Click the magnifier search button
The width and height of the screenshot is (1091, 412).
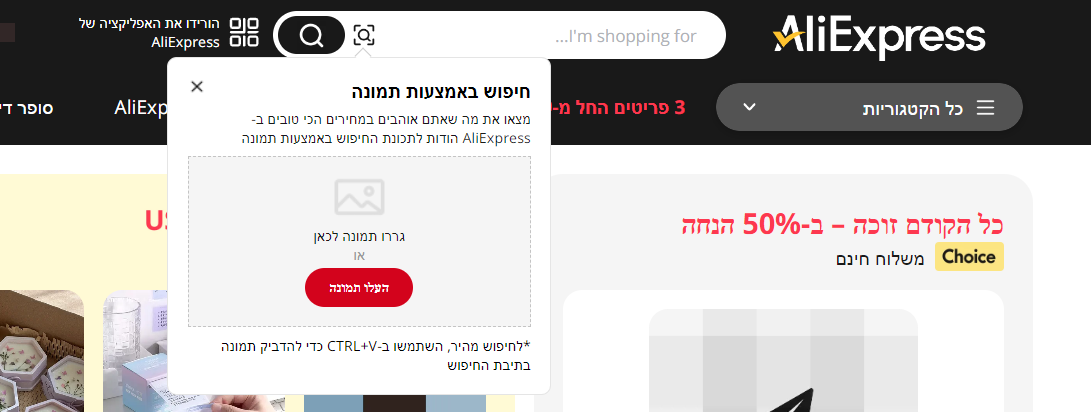coord(312,35)
